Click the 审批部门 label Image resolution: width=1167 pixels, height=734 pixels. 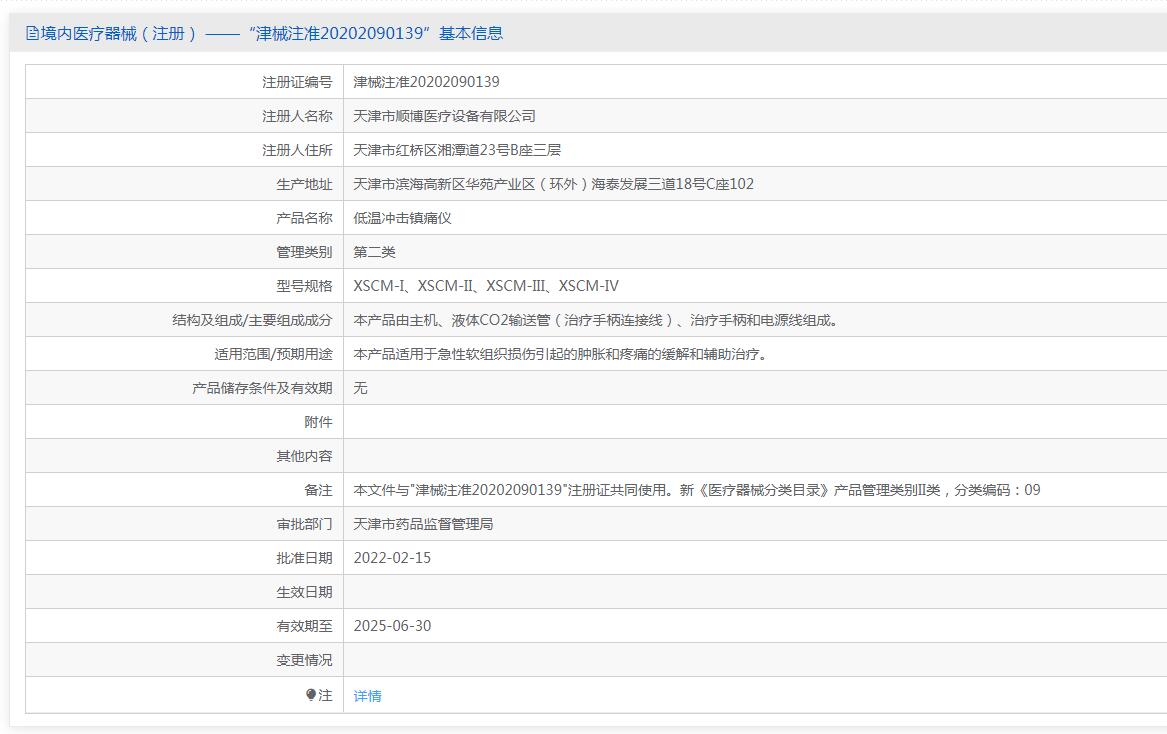pyautogui.click(x=304, y=524)
